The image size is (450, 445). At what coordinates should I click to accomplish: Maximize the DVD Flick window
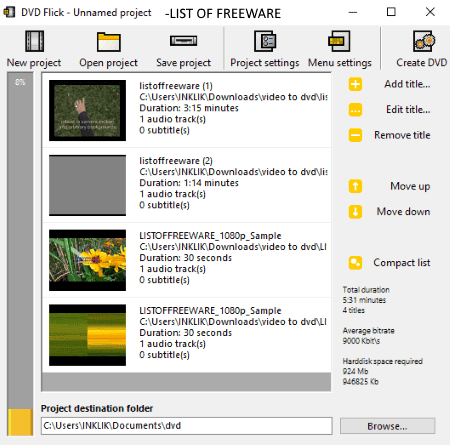[x=391, y=12]
